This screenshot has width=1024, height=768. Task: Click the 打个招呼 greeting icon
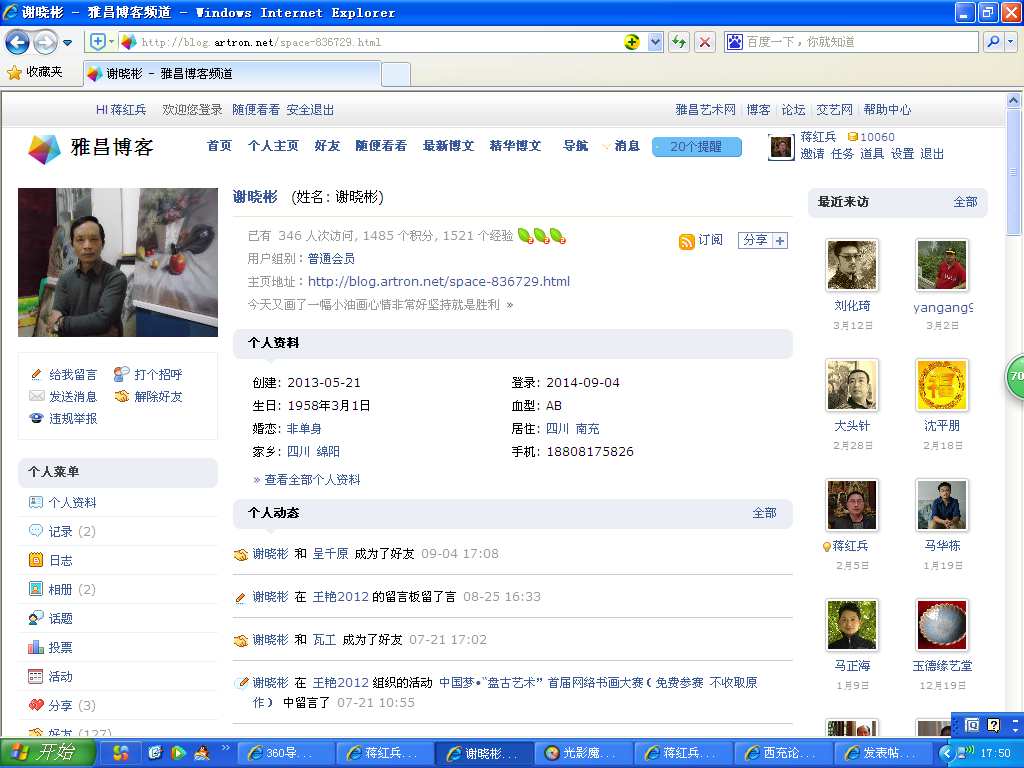122,375
